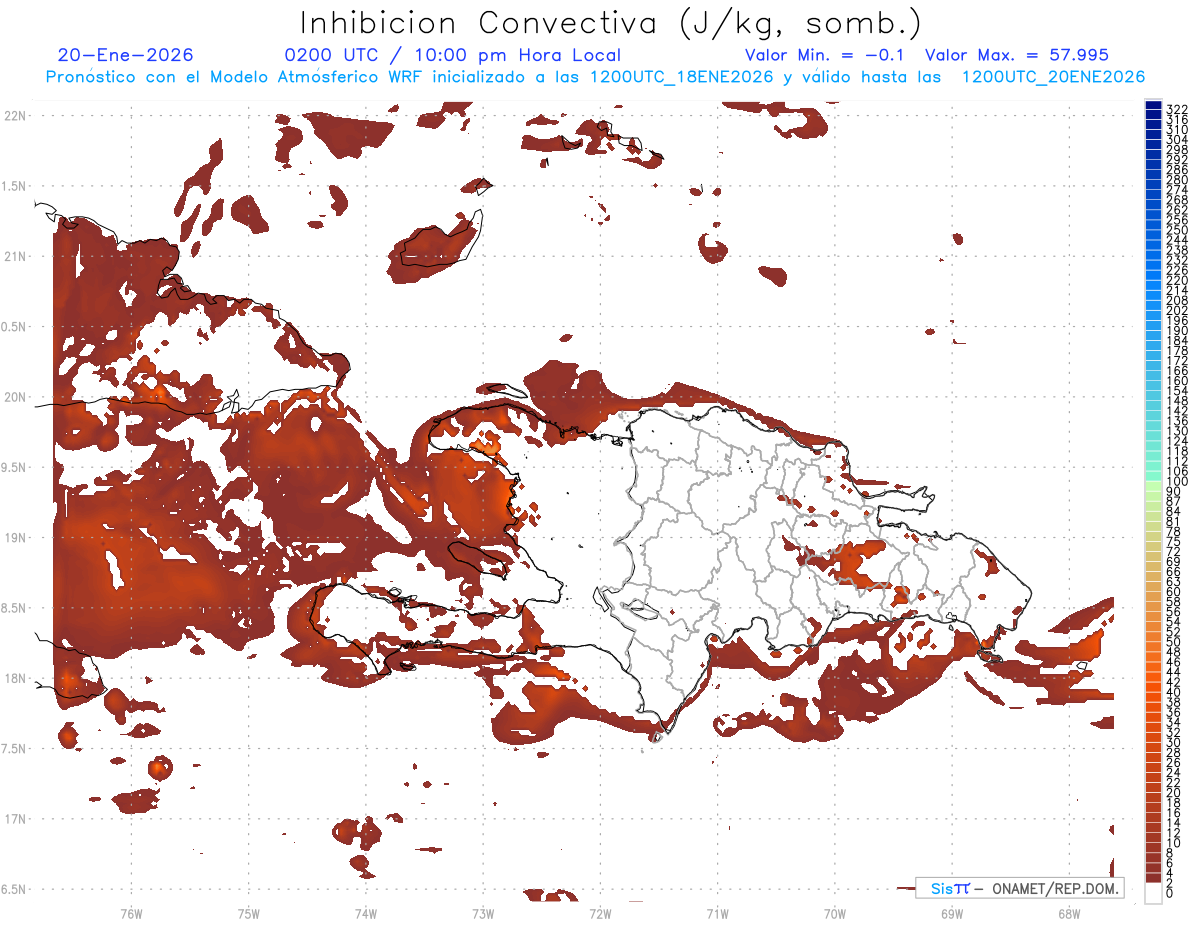Click the '20N' latitude label
This screenshot has width=1200, height=927.
[x=15, y=397]
